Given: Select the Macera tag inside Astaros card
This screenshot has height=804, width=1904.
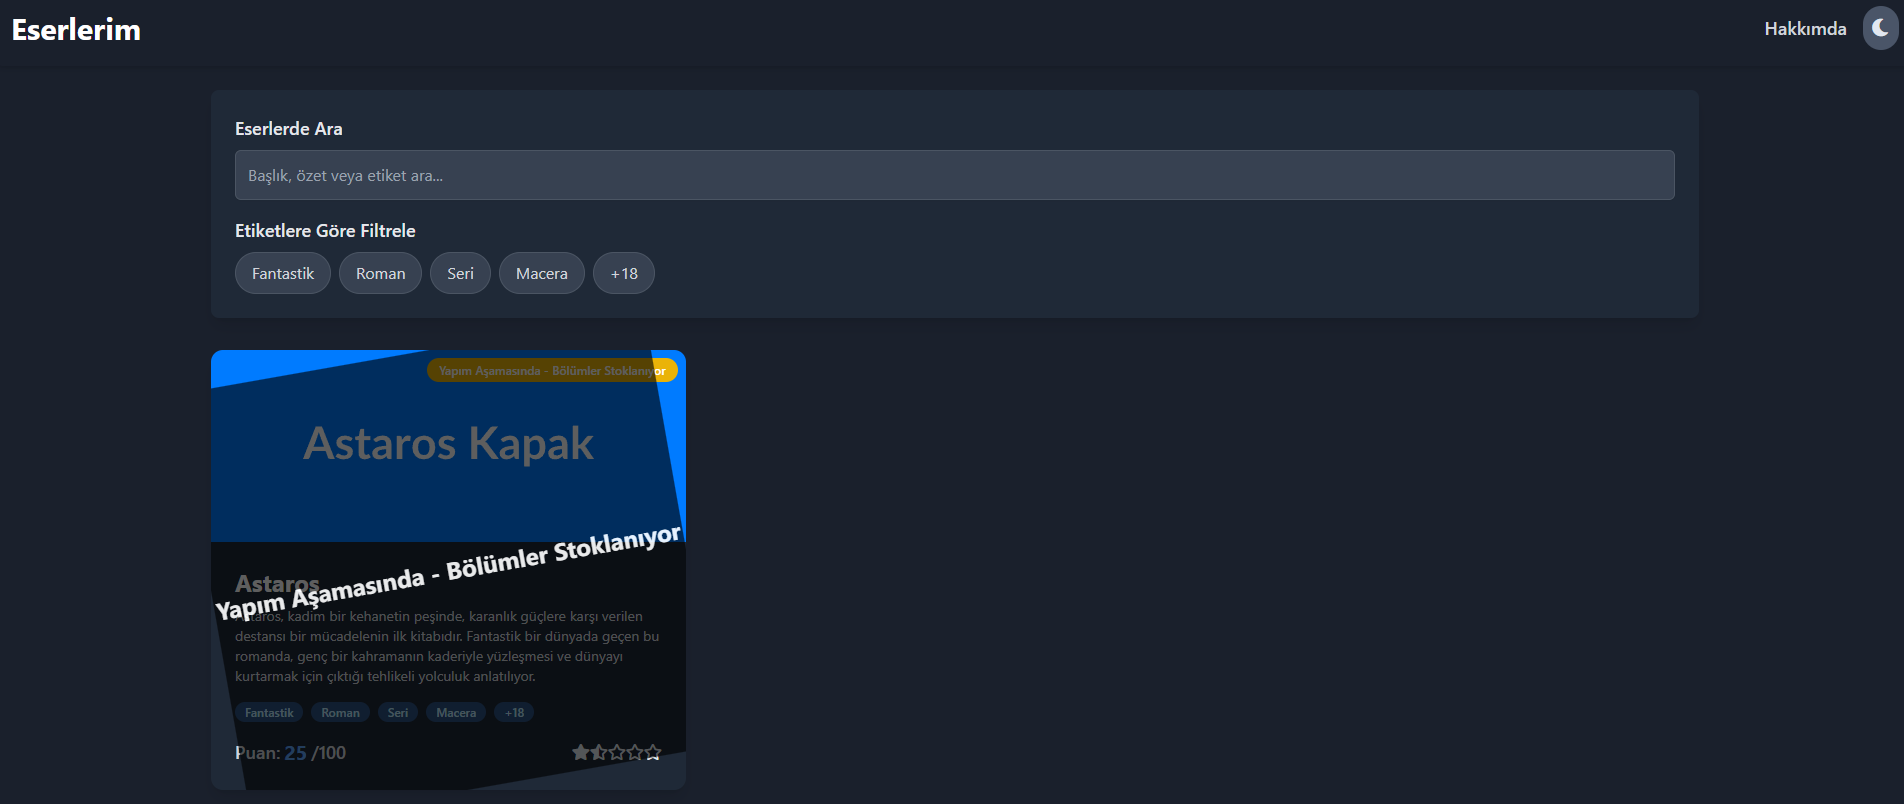Looking at the screenshot, I should pyautogui.click(x=456, y=713).
